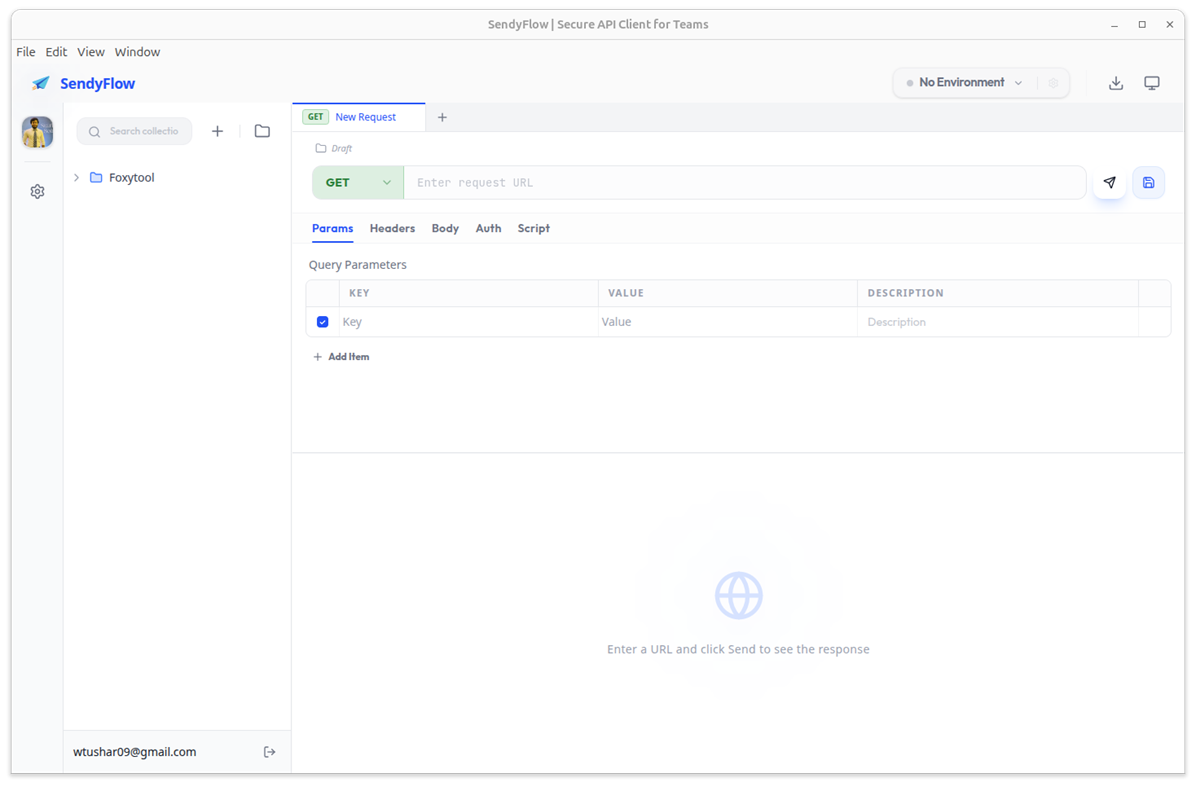Viewport: 1196px width, 787px height.
Task: Open the View menu
Action: (x=91, y=52)
